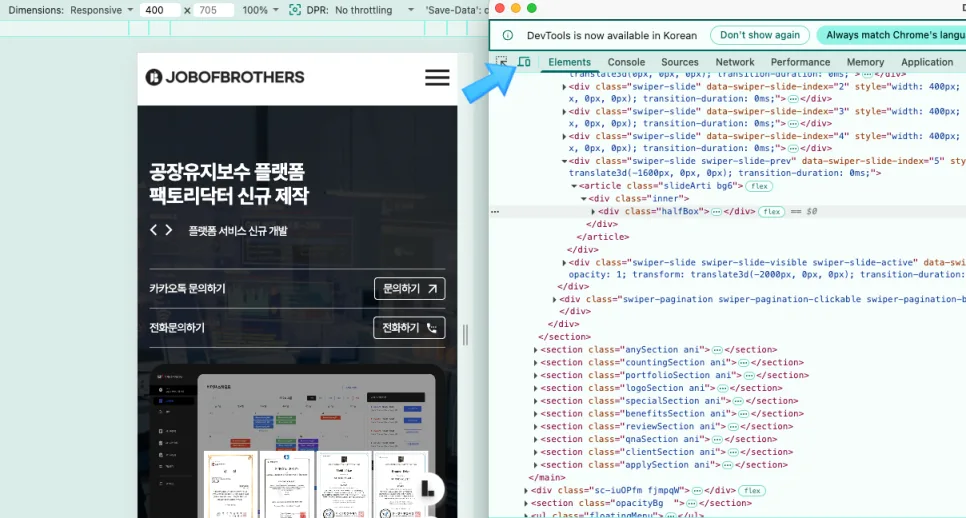Screen dimensions: 966x518
Task: Expand the swiper-slide-active div
Action: (x=564, y=262)
